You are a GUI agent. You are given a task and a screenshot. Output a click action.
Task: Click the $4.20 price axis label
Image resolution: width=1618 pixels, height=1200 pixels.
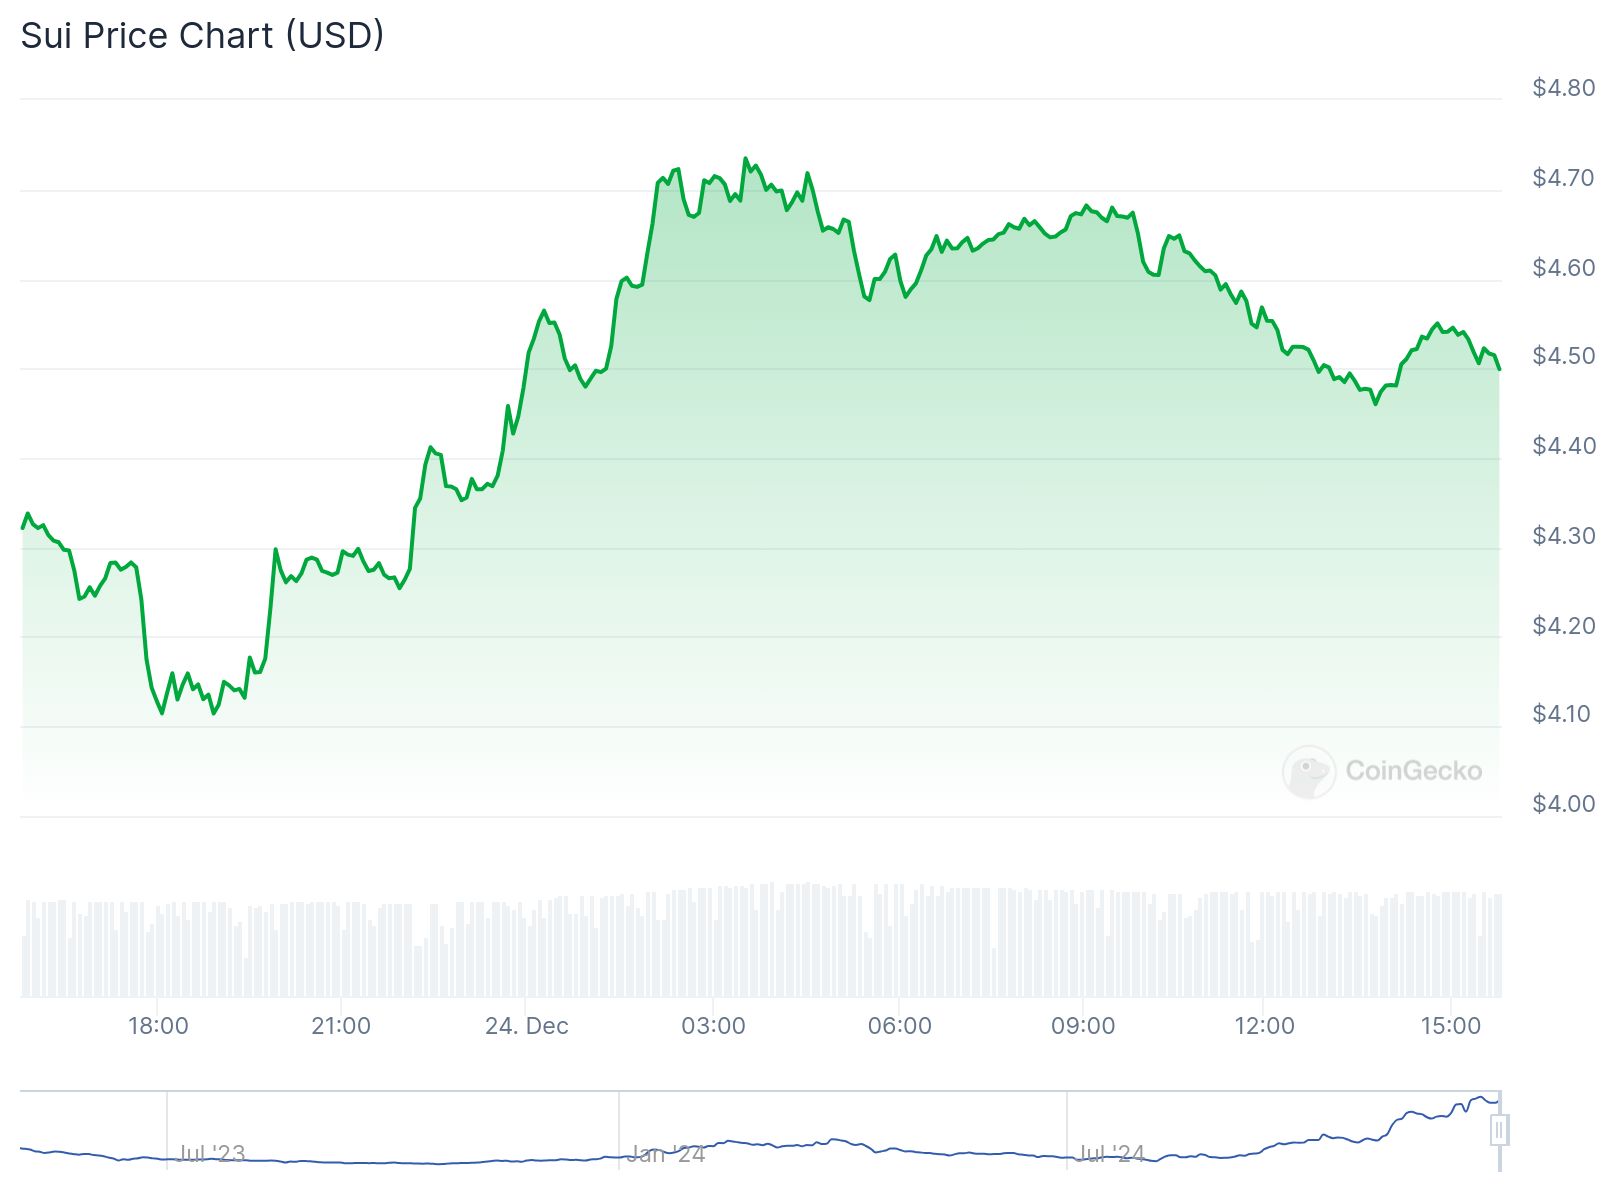[x=1563, y=626]
